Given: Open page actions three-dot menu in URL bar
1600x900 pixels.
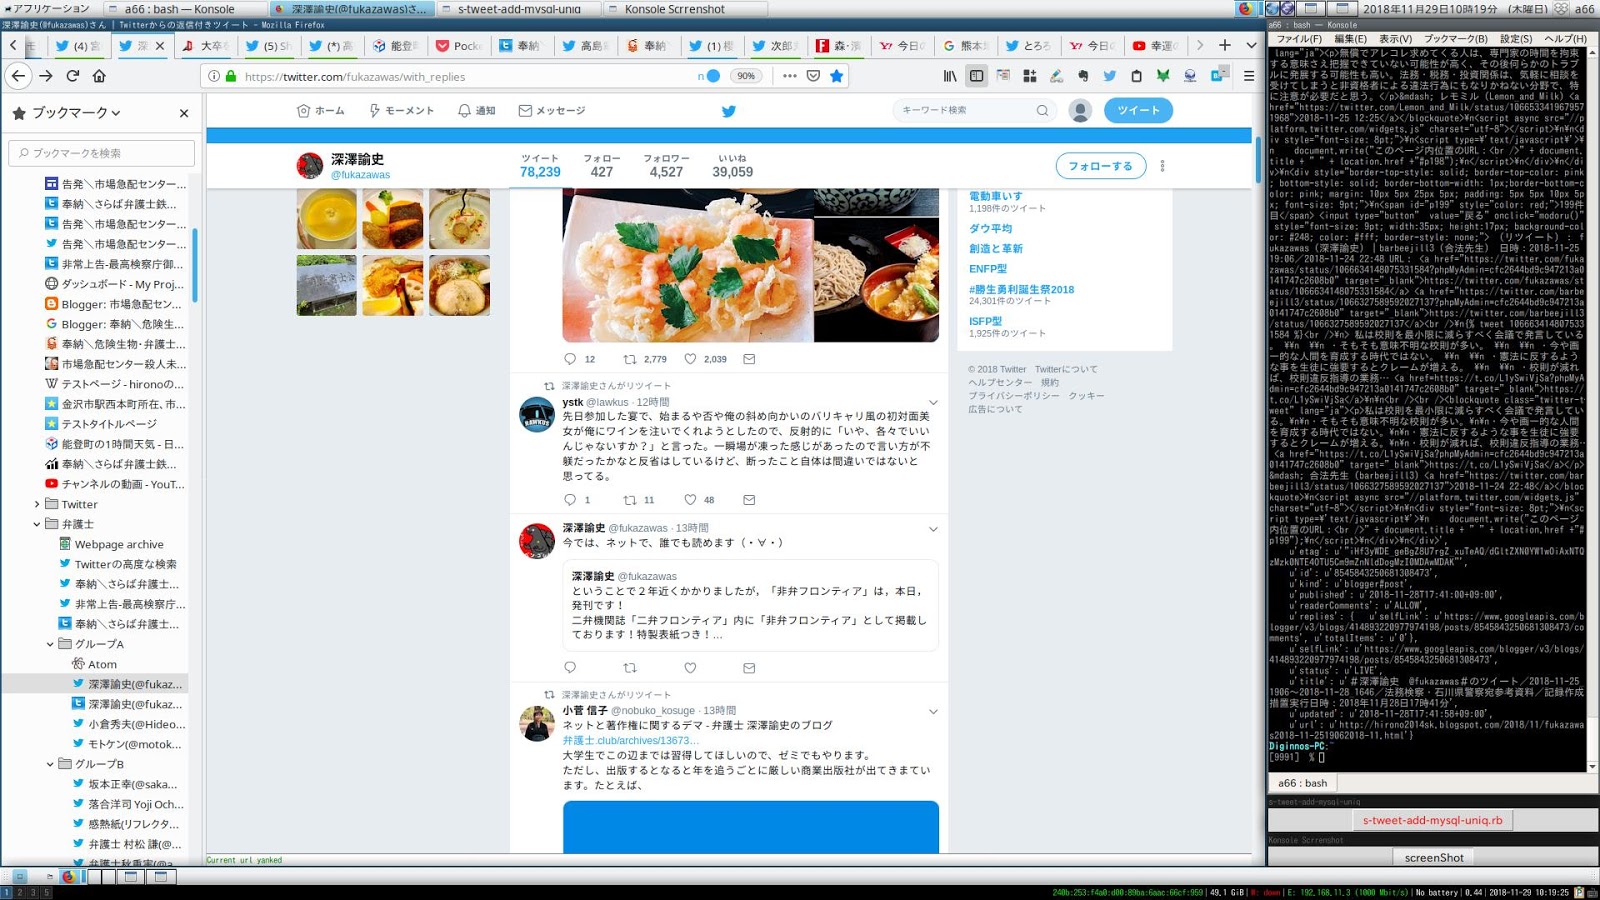Looking at the screenshot, I should point(790,76).
